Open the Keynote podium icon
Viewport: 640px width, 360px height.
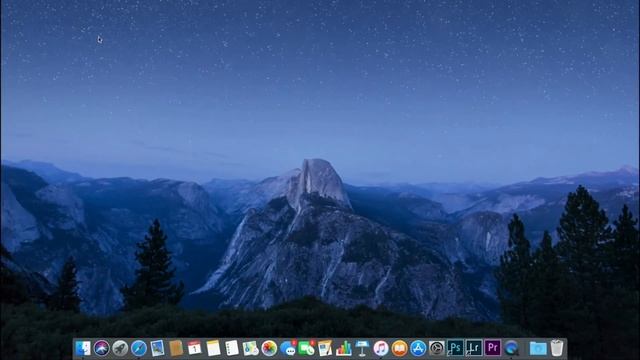362,348
